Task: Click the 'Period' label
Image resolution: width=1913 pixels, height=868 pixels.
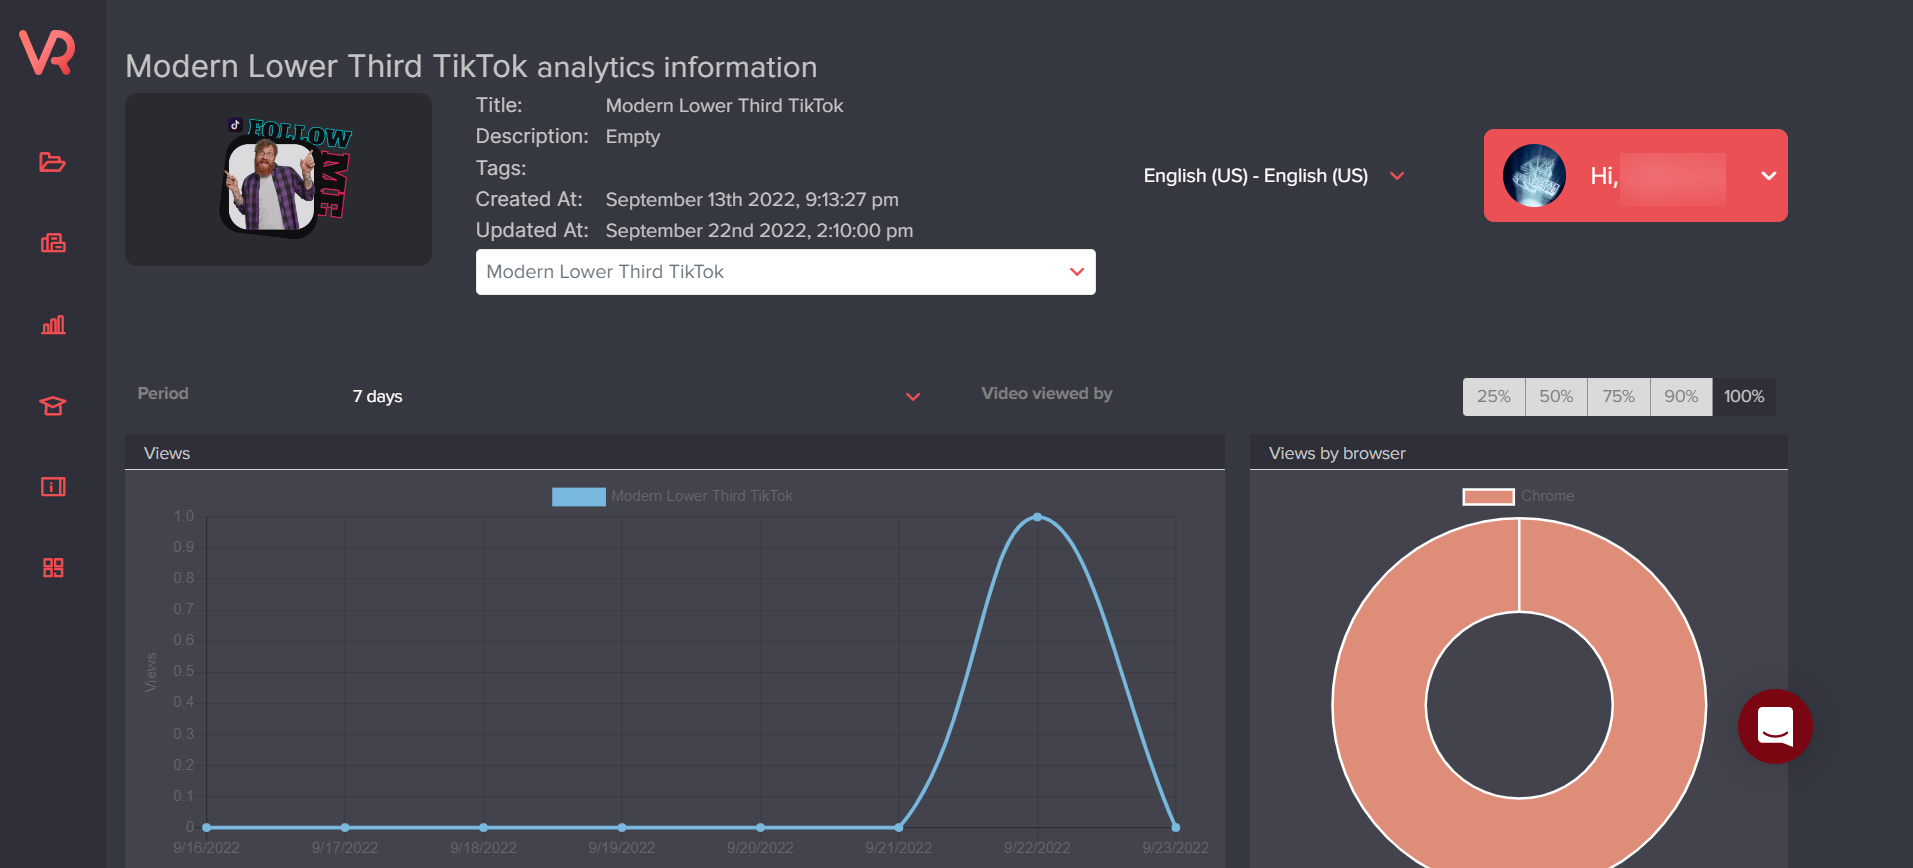Action: pos(163,394)
